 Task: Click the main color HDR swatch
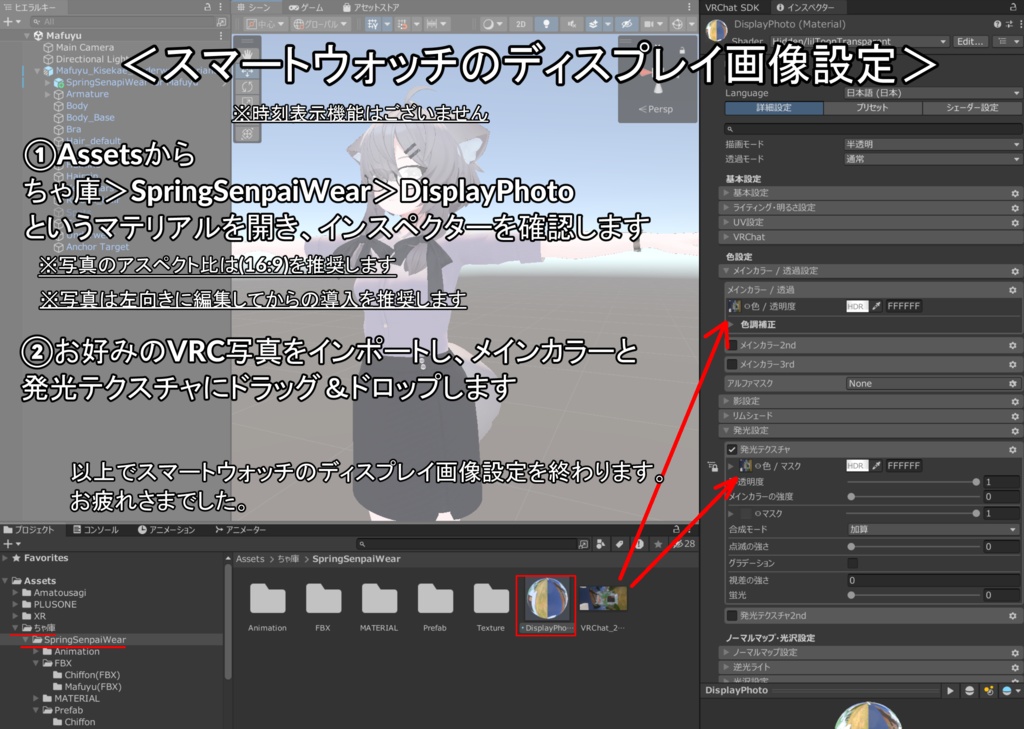(856, 306)
